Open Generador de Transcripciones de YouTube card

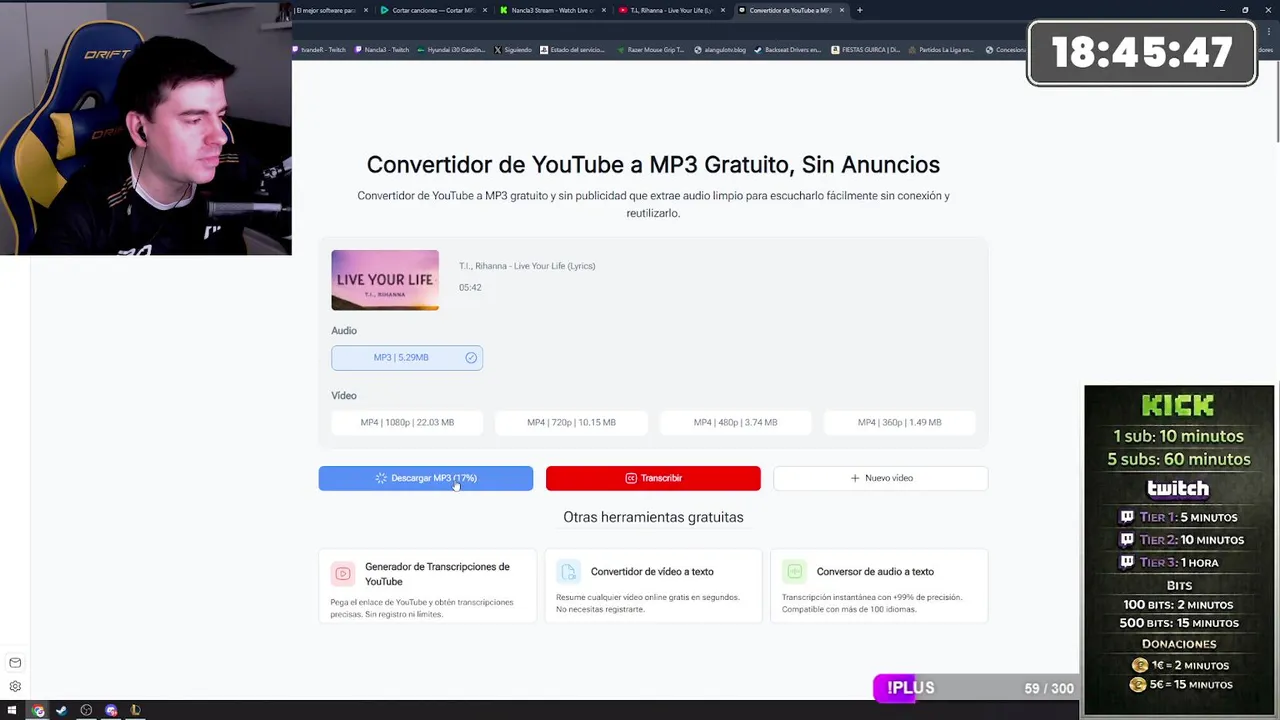427,586
